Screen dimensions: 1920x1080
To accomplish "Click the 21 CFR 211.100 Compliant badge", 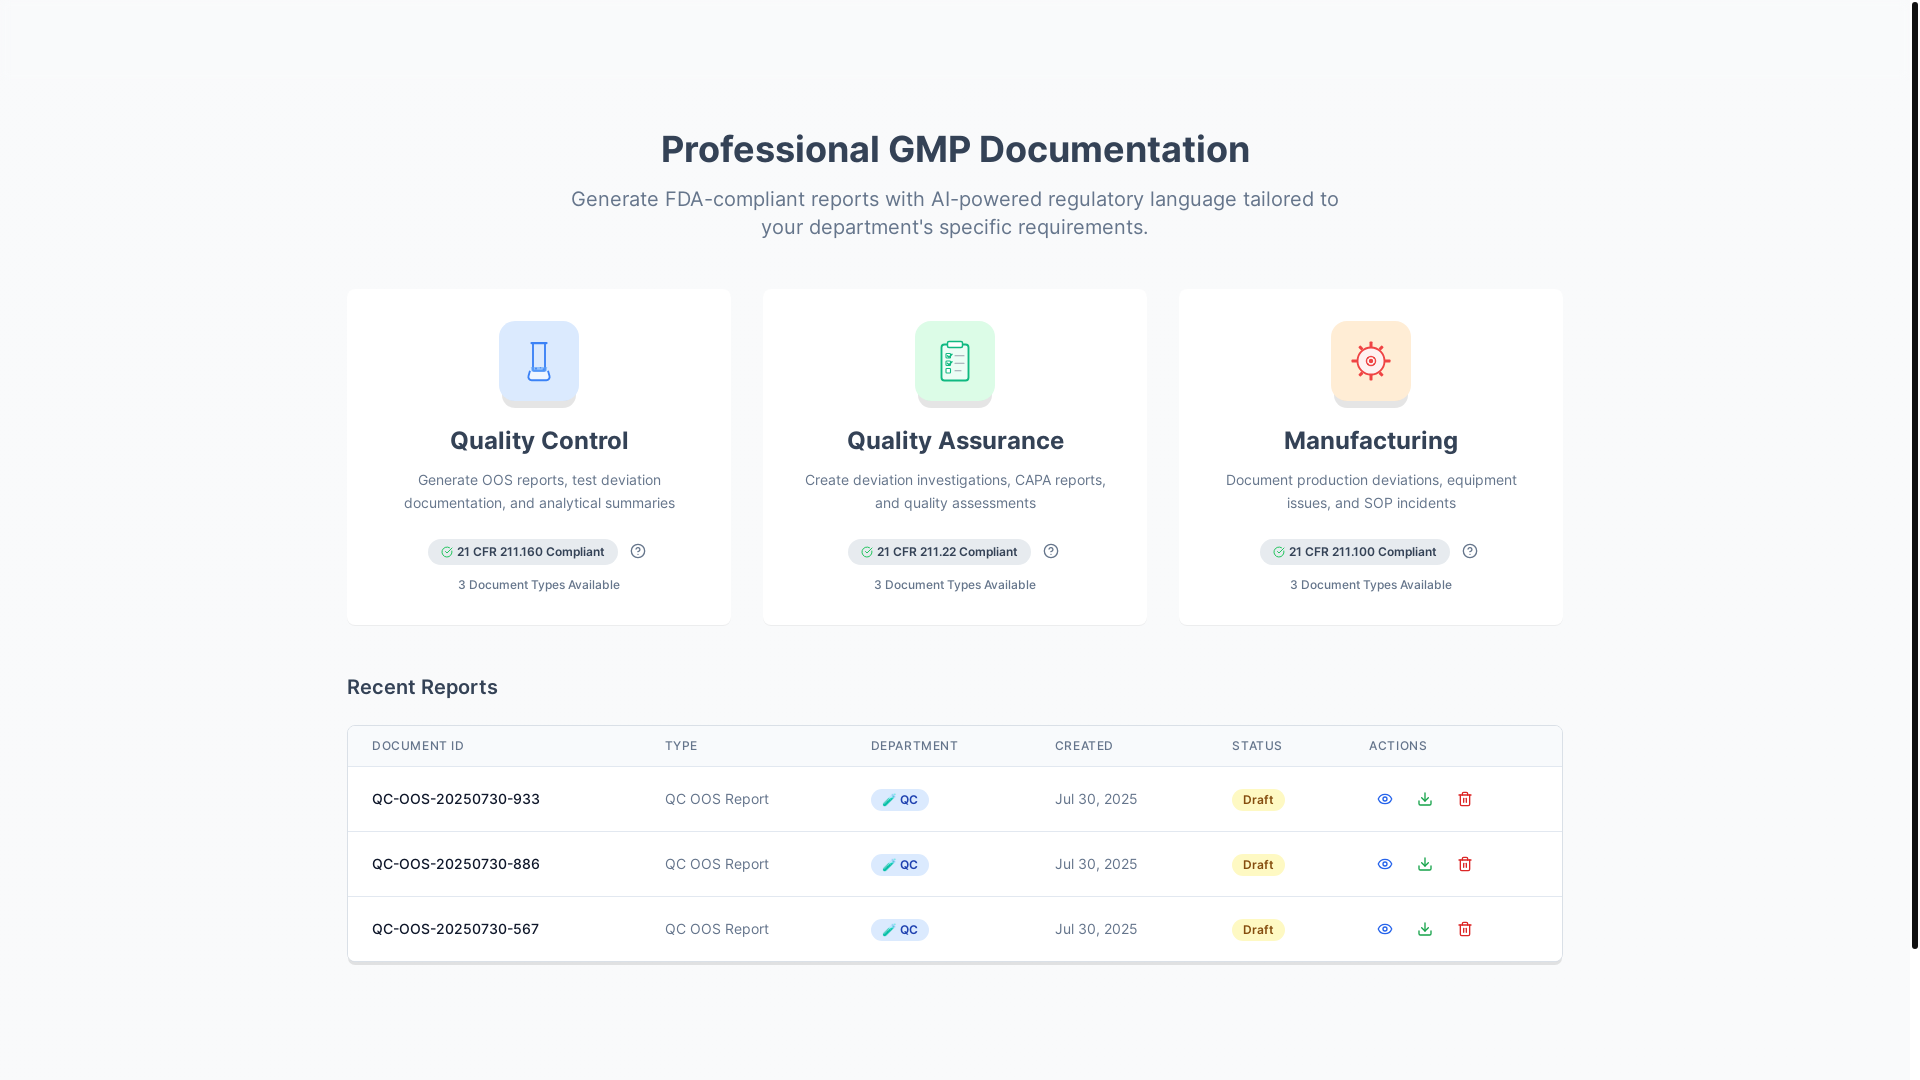I will tap(1355, 552).
